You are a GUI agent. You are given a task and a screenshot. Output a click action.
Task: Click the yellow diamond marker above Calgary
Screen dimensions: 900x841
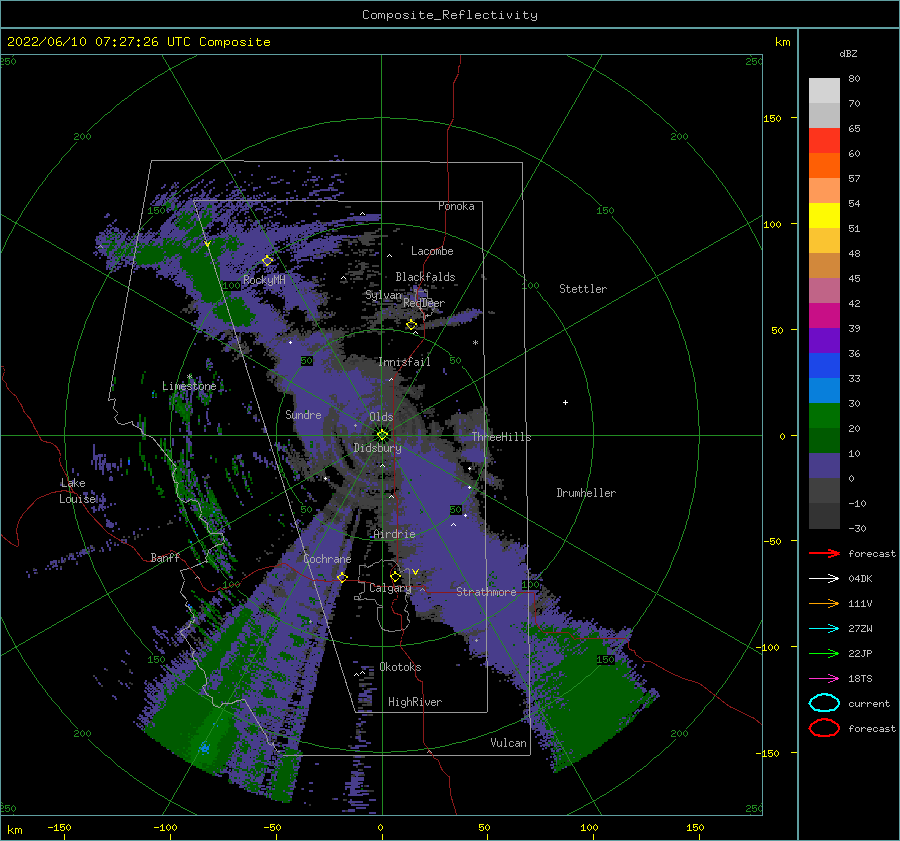point(395,576)
